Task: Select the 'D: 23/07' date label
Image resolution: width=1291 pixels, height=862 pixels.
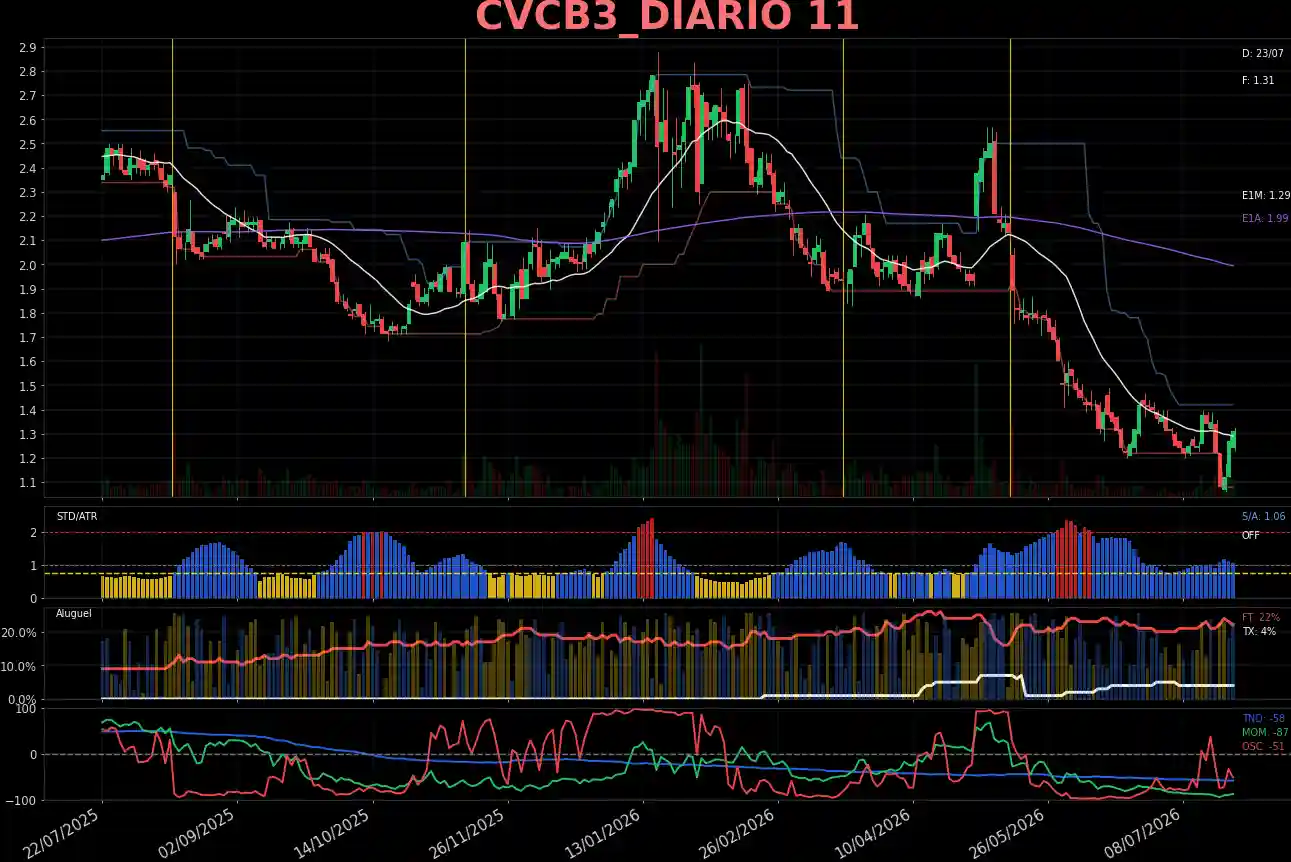Action: click(1262, 53)
